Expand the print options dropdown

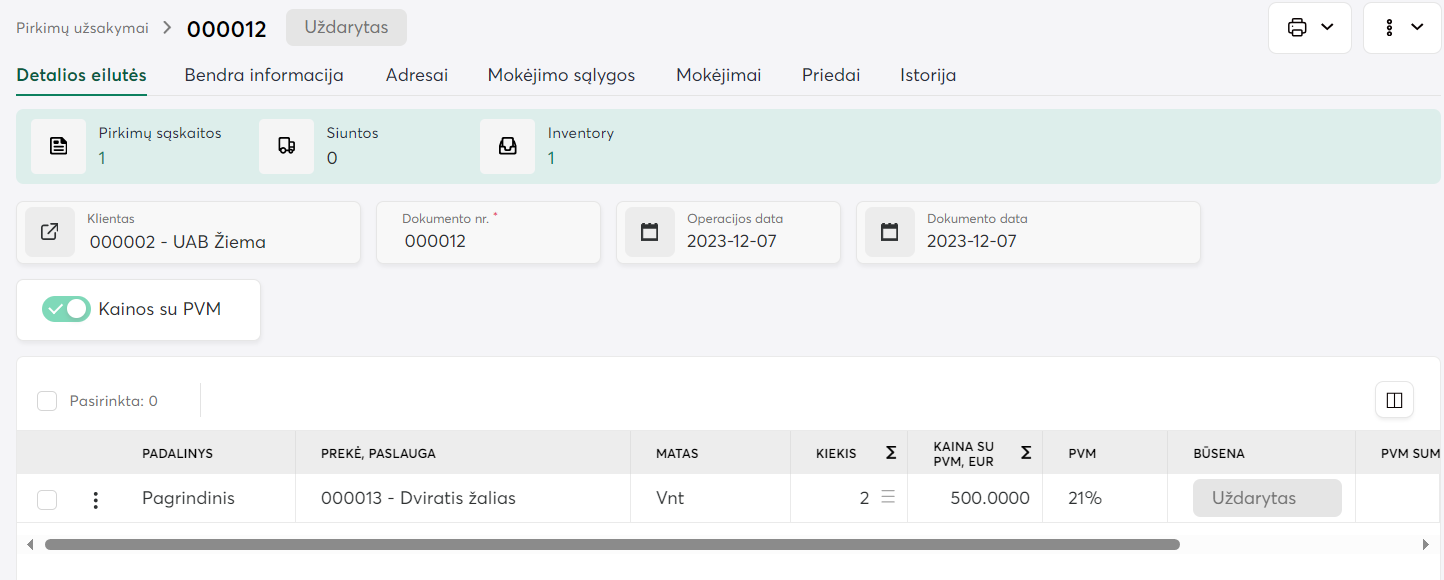[1310, 28]
